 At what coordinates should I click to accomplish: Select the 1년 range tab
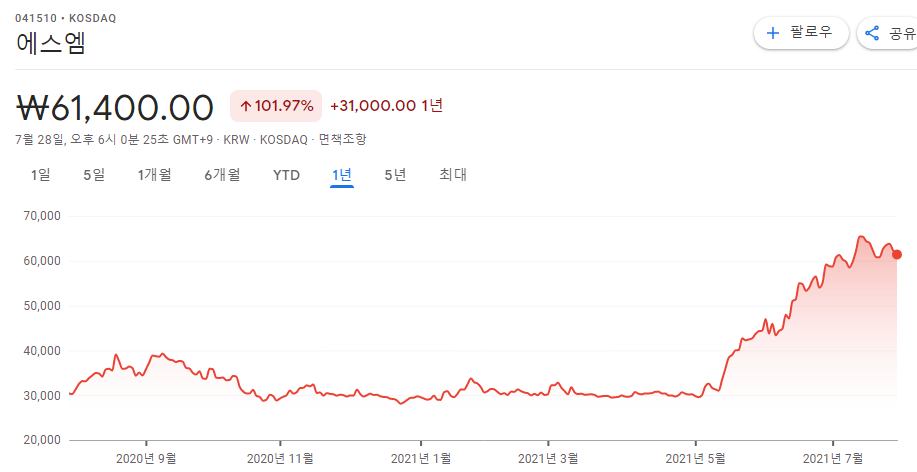coord(342,175)
